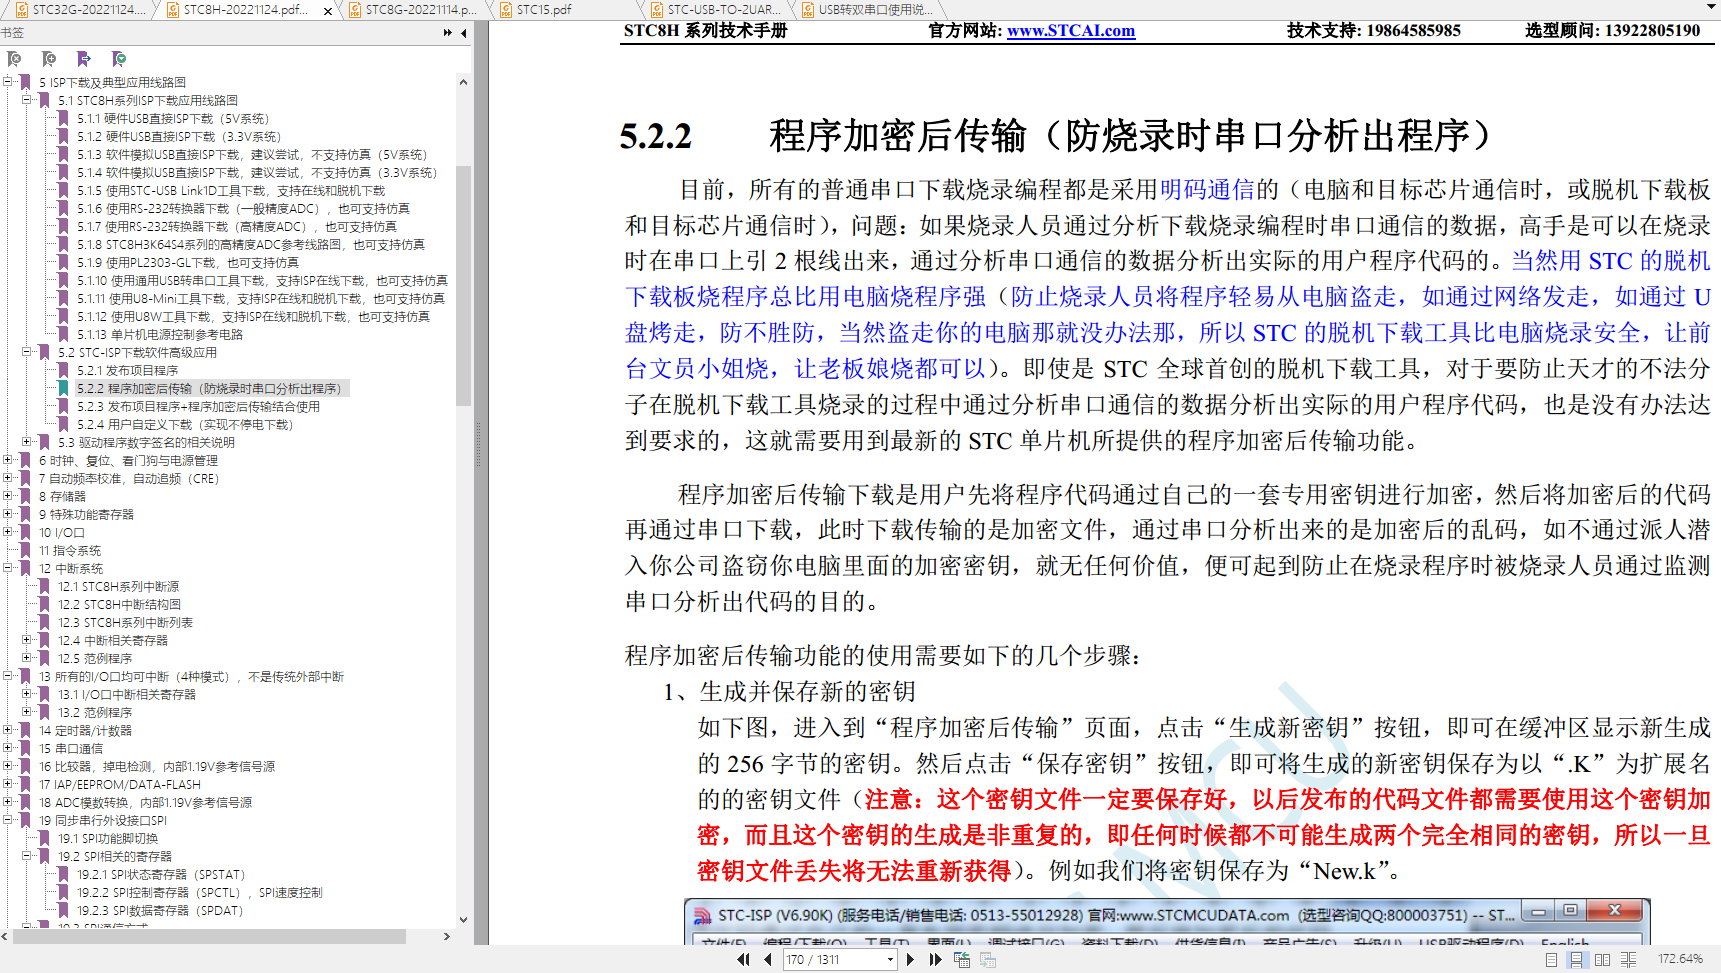Switch to facing pages view mode
Screen dimensions: 1721x973
[1602, 959]
